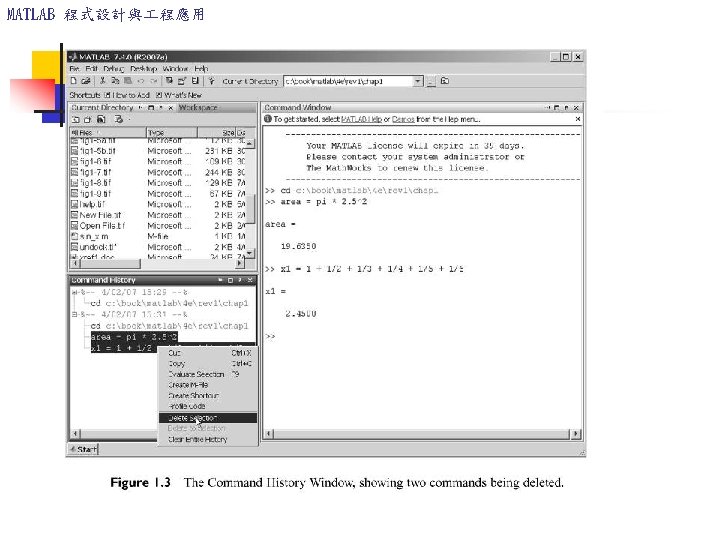Screen dimensions: 720x540
Task: Expand the 4/02/07 15:29 history session node
Action: [x=74, y=292]
